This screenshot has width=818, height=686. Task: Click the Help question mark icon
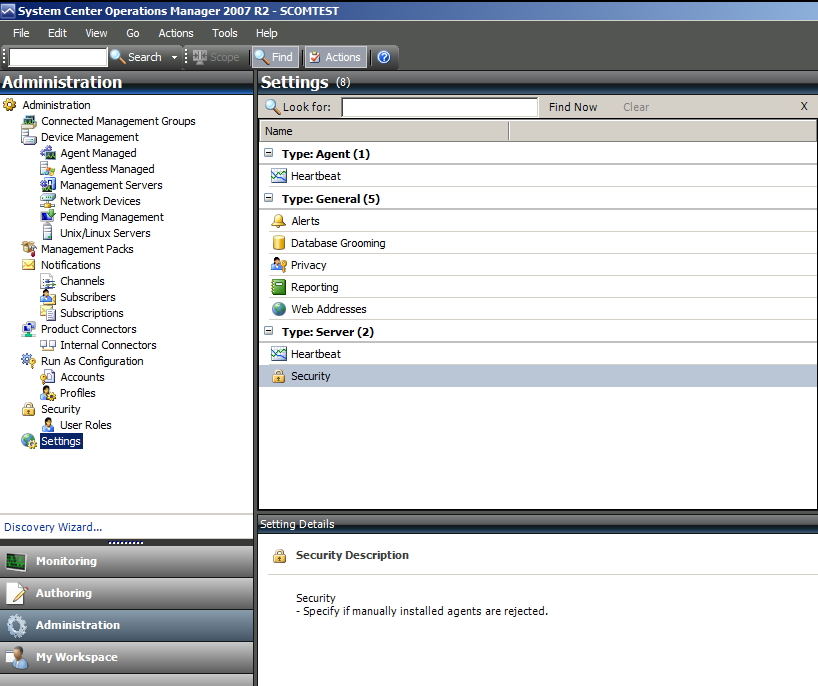point(383,57)
